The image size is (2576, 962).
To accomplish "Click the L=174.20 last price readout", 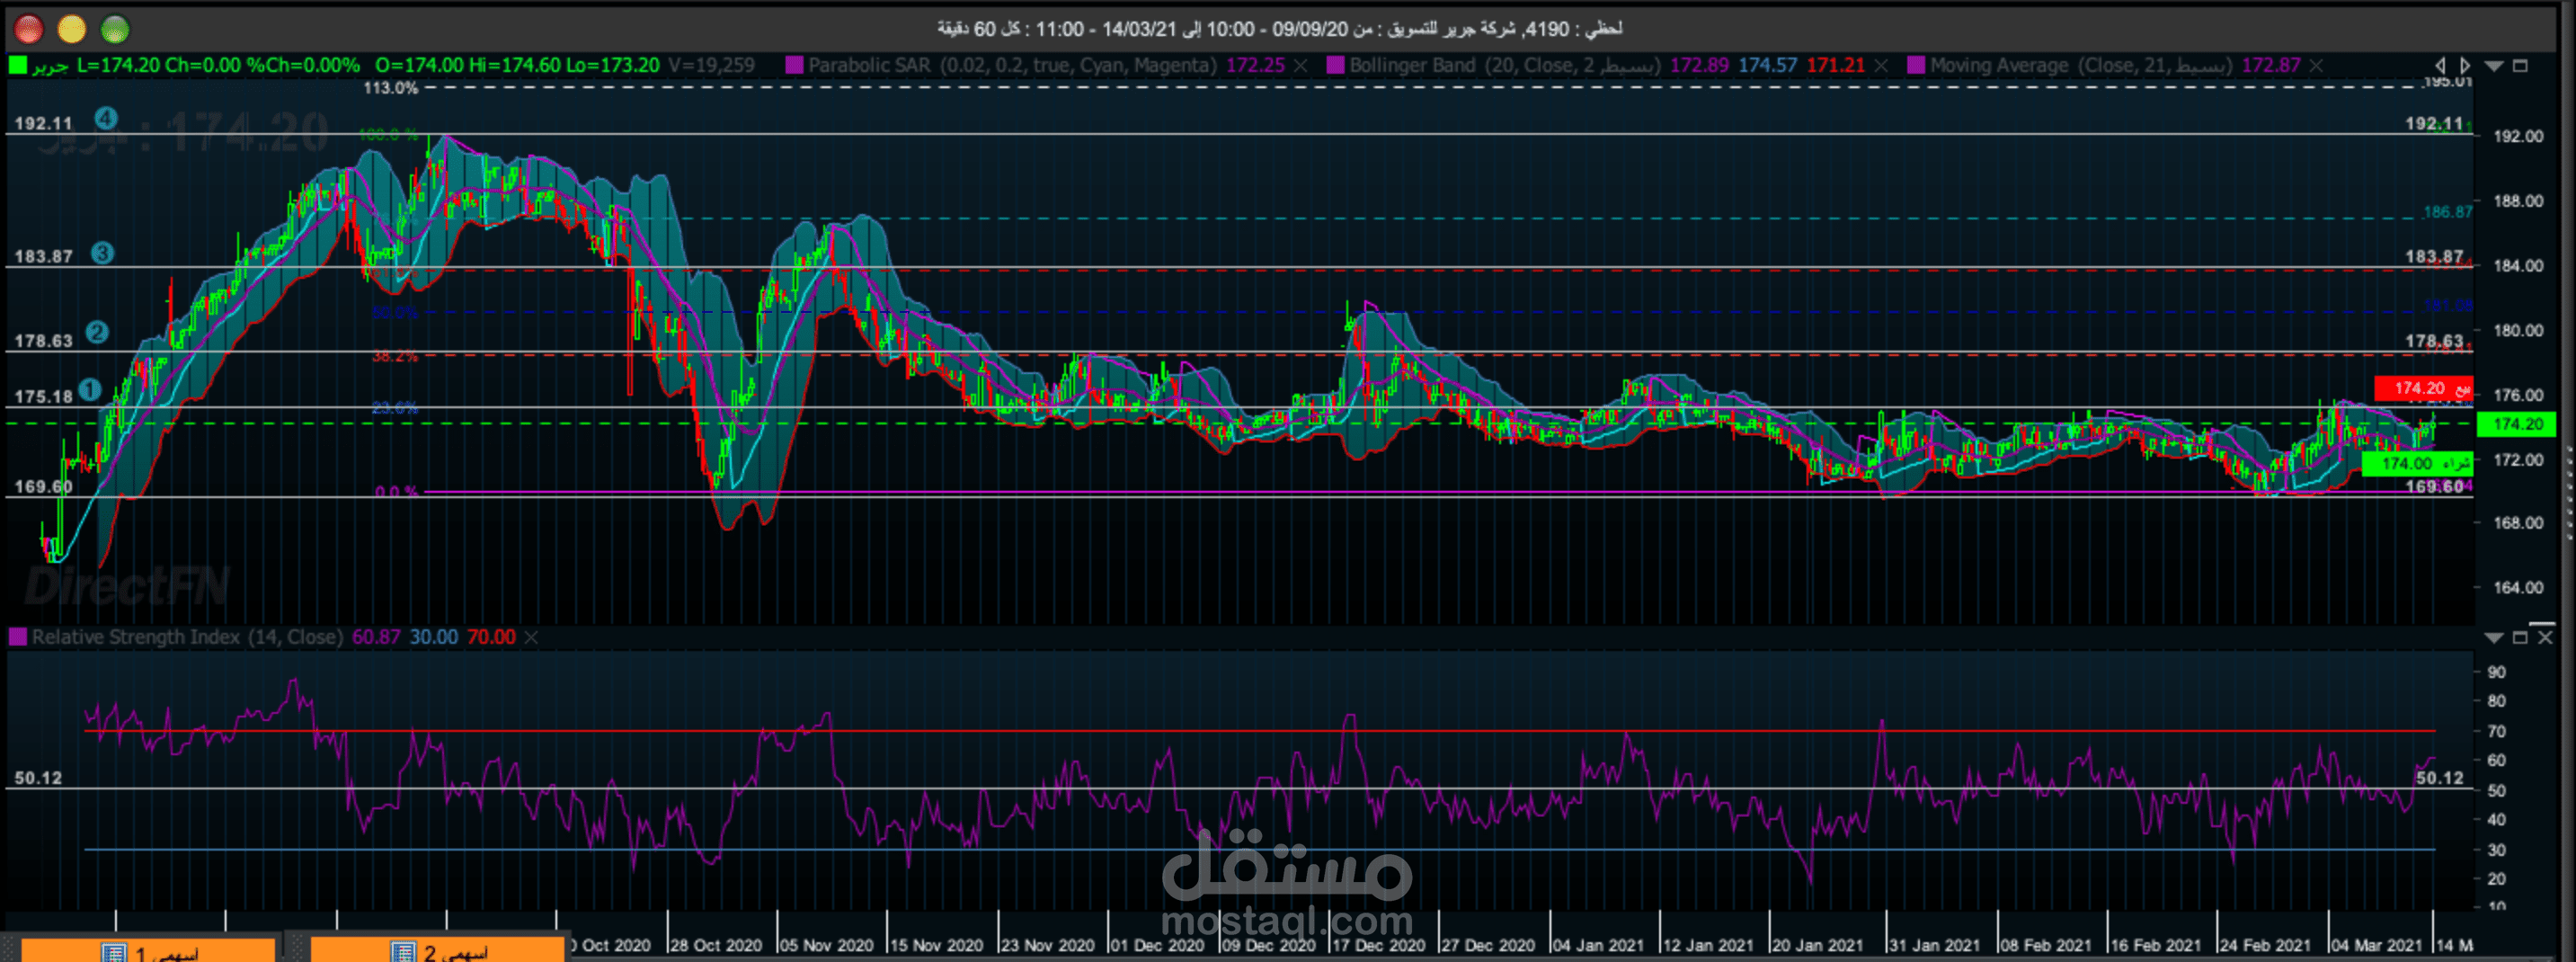I will point(118,65).
